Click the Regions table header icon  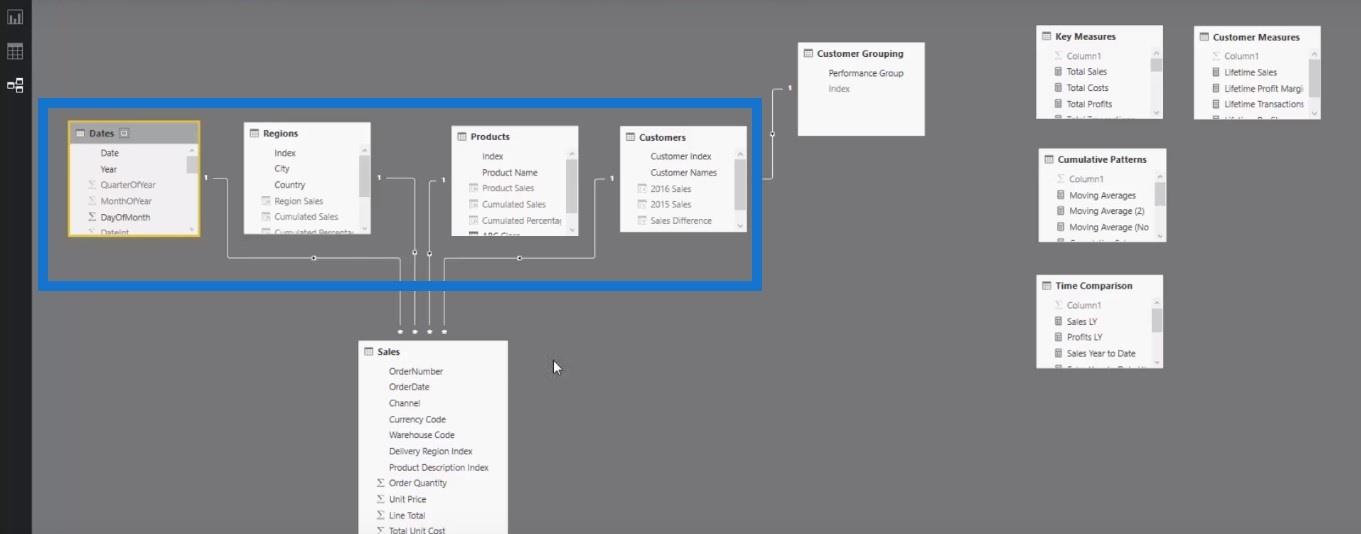pos(254,133)
